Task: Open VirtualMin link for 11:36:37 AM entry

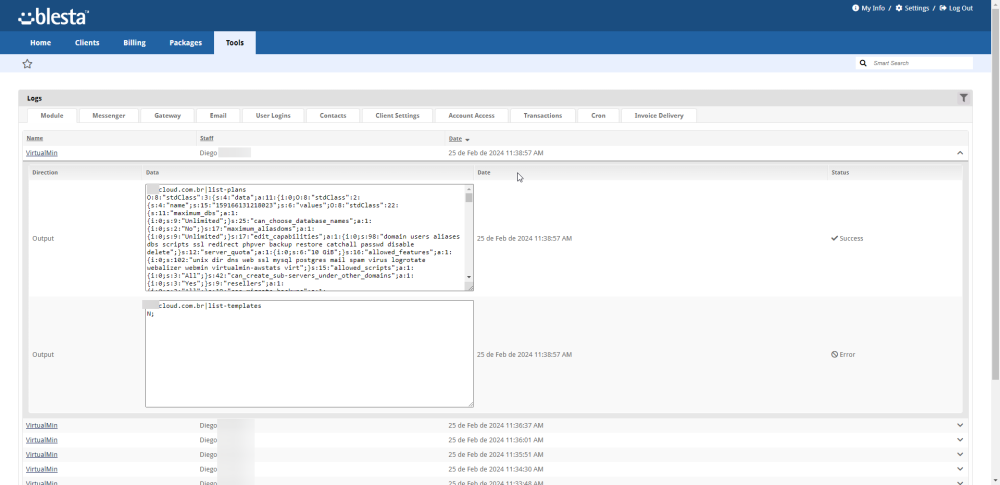Action: tap(41, 425)
